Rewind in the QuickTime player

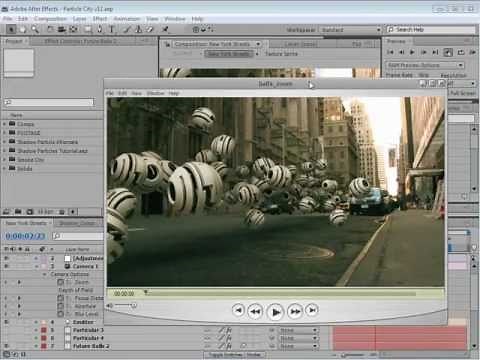(255, 311)
